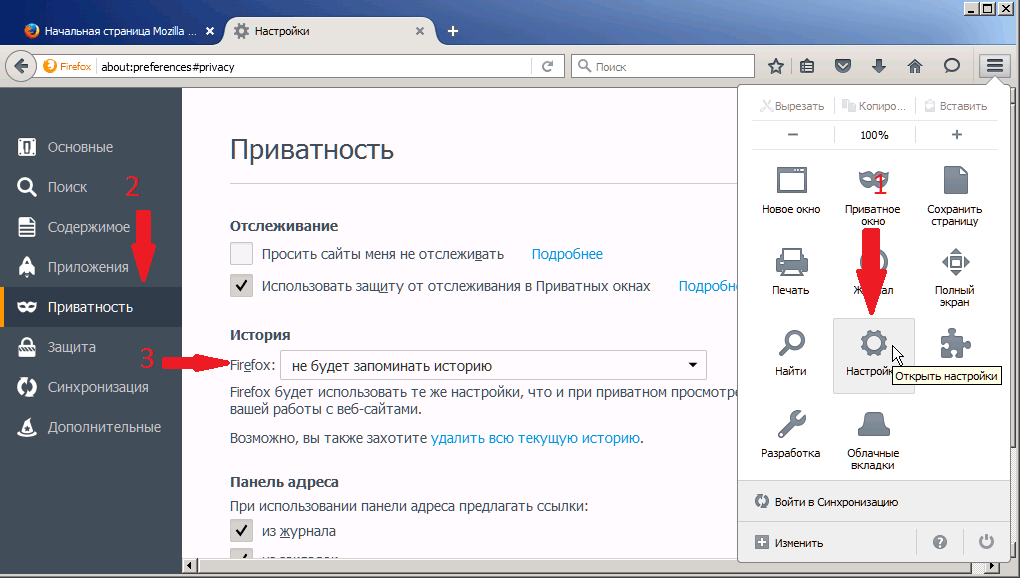Viewport: 1020px width, 578px height.
Task: Enter Full Screen mode from menu panel
Action: click(955, 263)
